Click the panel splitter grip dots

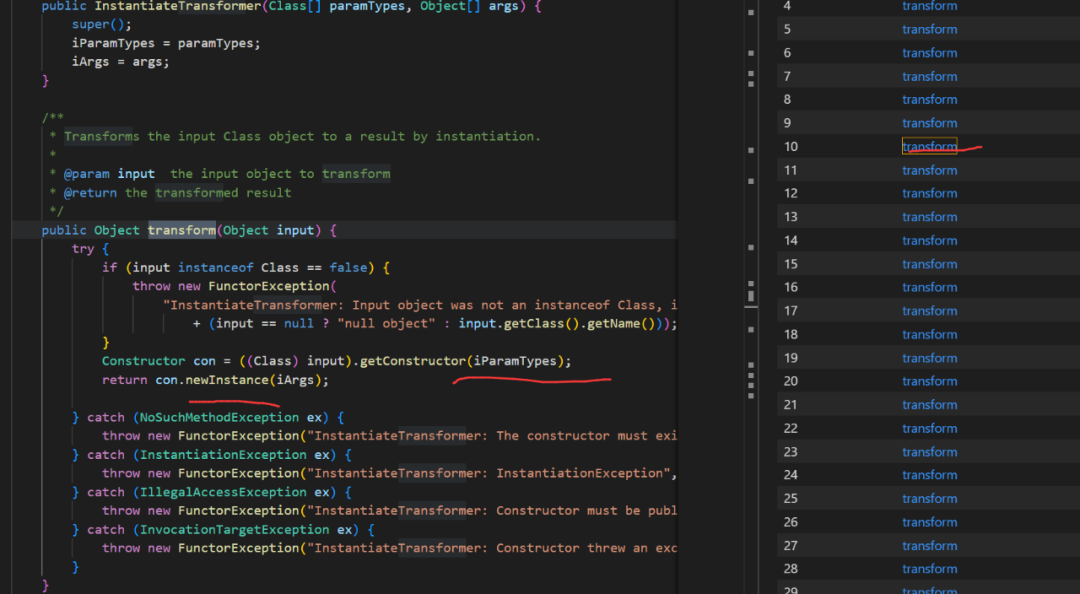751,378
